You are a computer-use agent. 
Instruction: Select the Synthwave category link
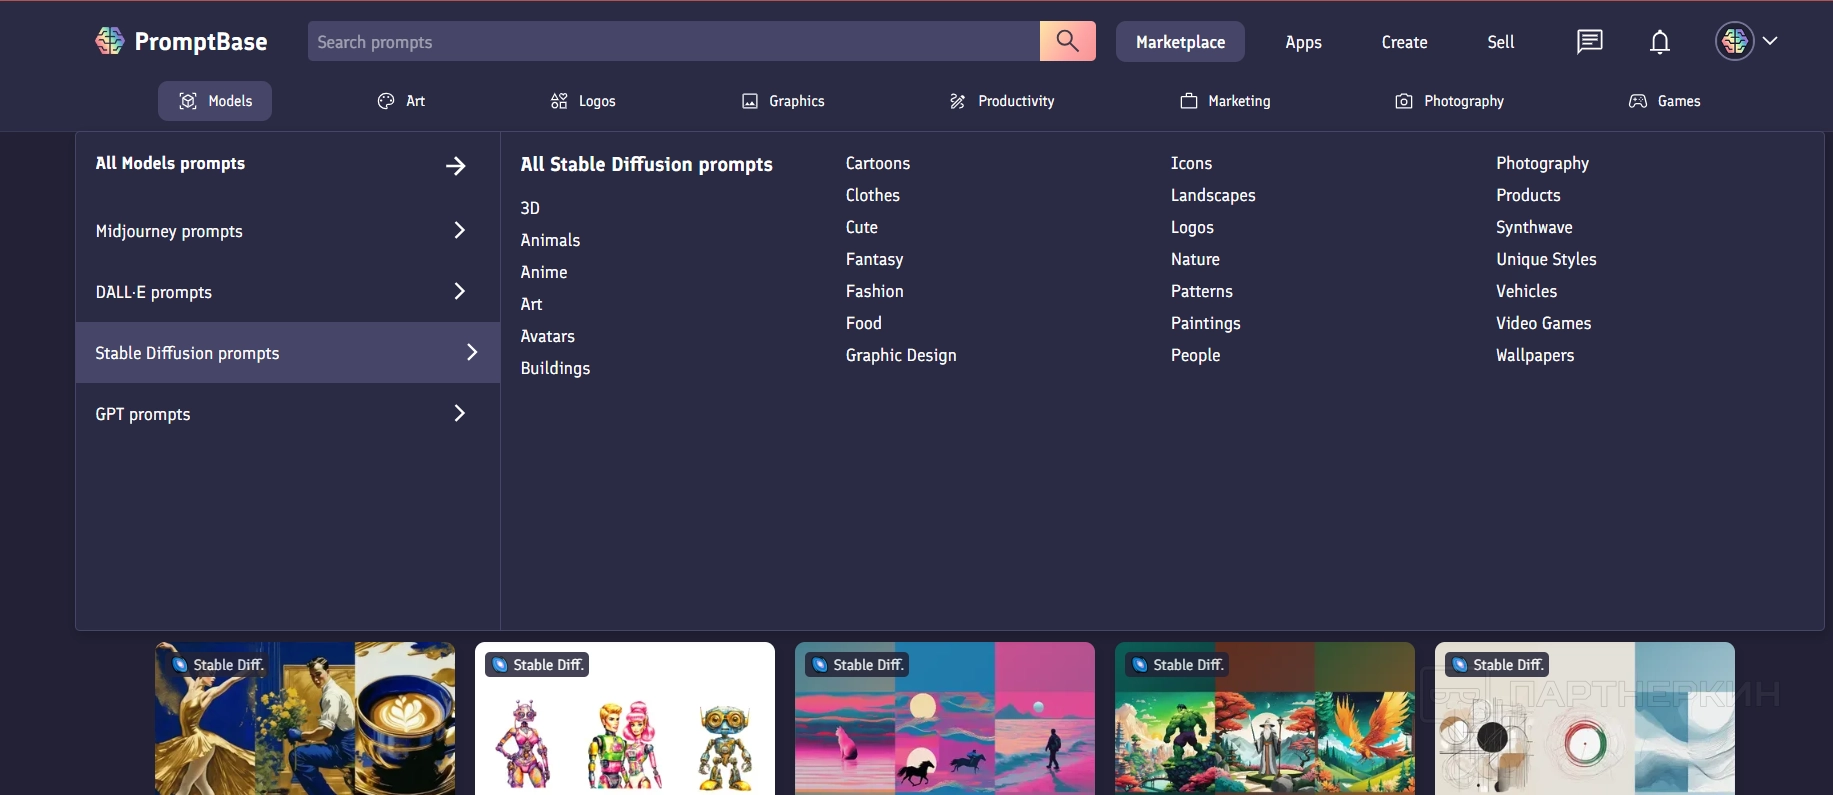[1534, 227]
